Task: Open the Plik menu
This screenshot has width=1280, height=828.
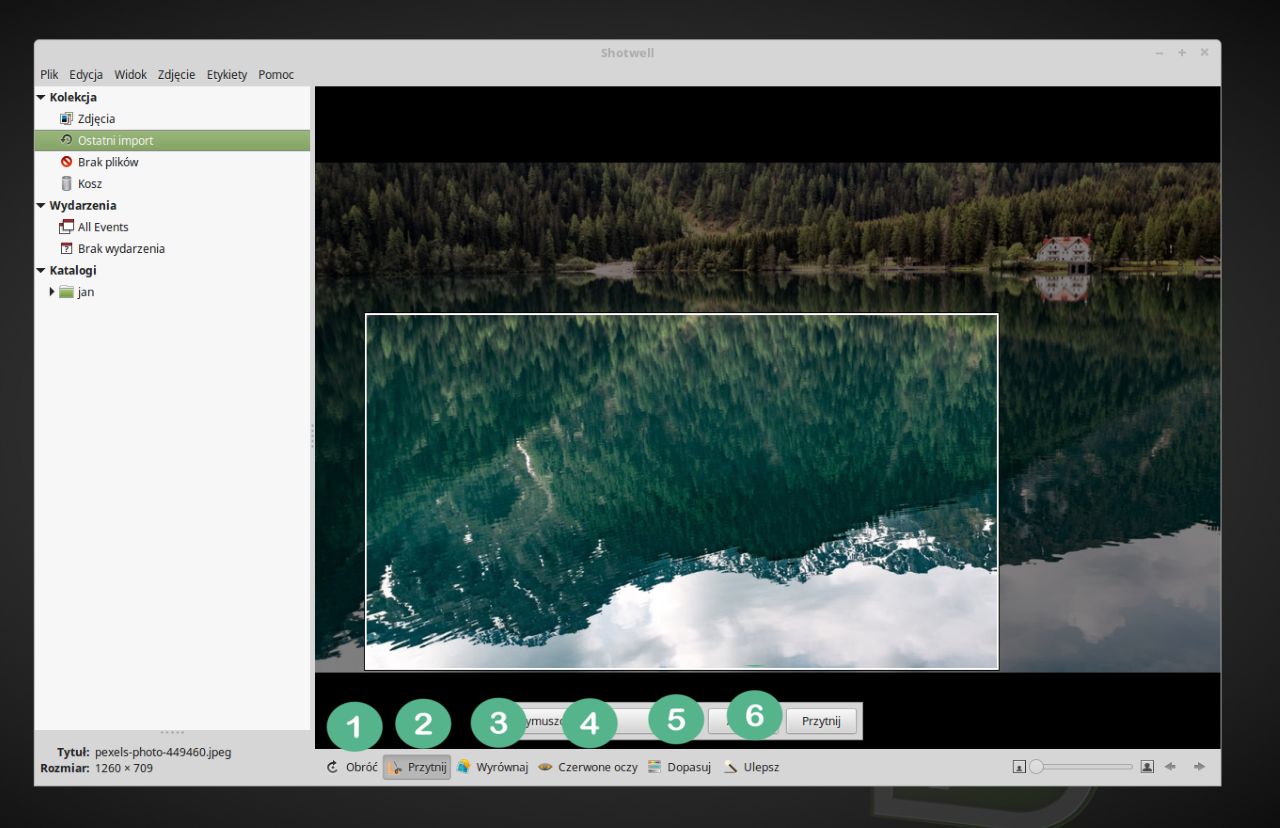Action: pos(49,75)
